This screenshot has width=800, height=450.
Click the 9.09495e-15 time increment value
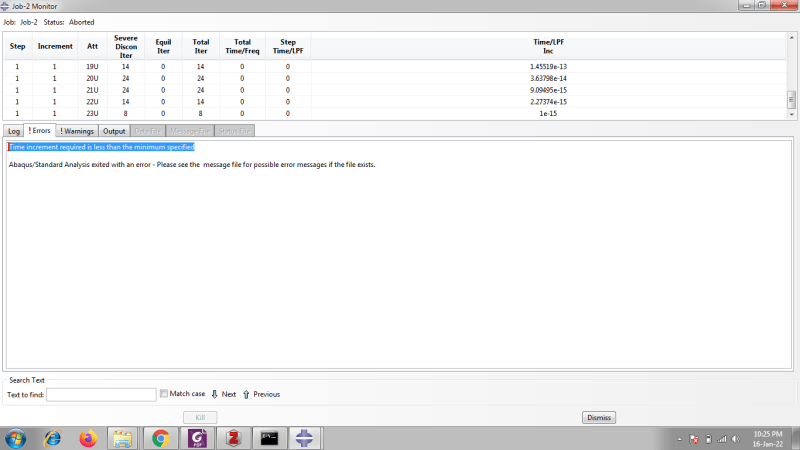coord(548,90)
